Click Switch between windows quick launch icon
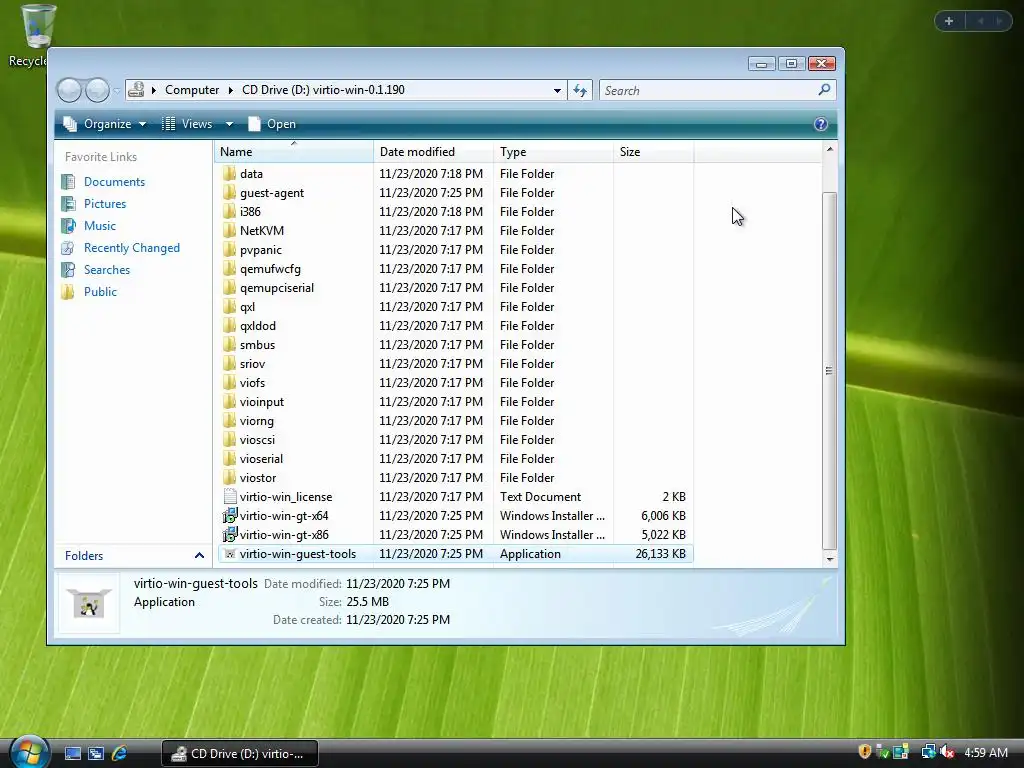Image resolution: width=1024 pixels, height=768 pixels. click(96, 754)
